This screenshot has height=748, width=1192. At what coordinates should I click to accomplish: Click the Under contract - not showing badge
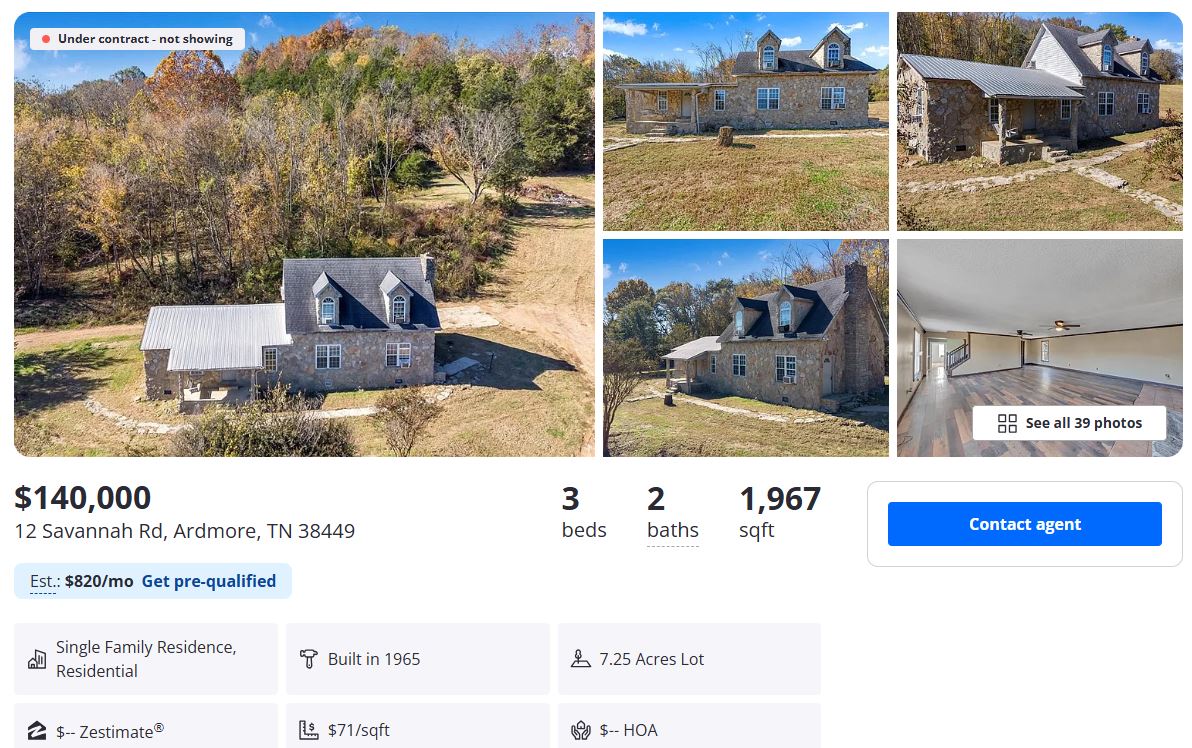pos(137,39)
